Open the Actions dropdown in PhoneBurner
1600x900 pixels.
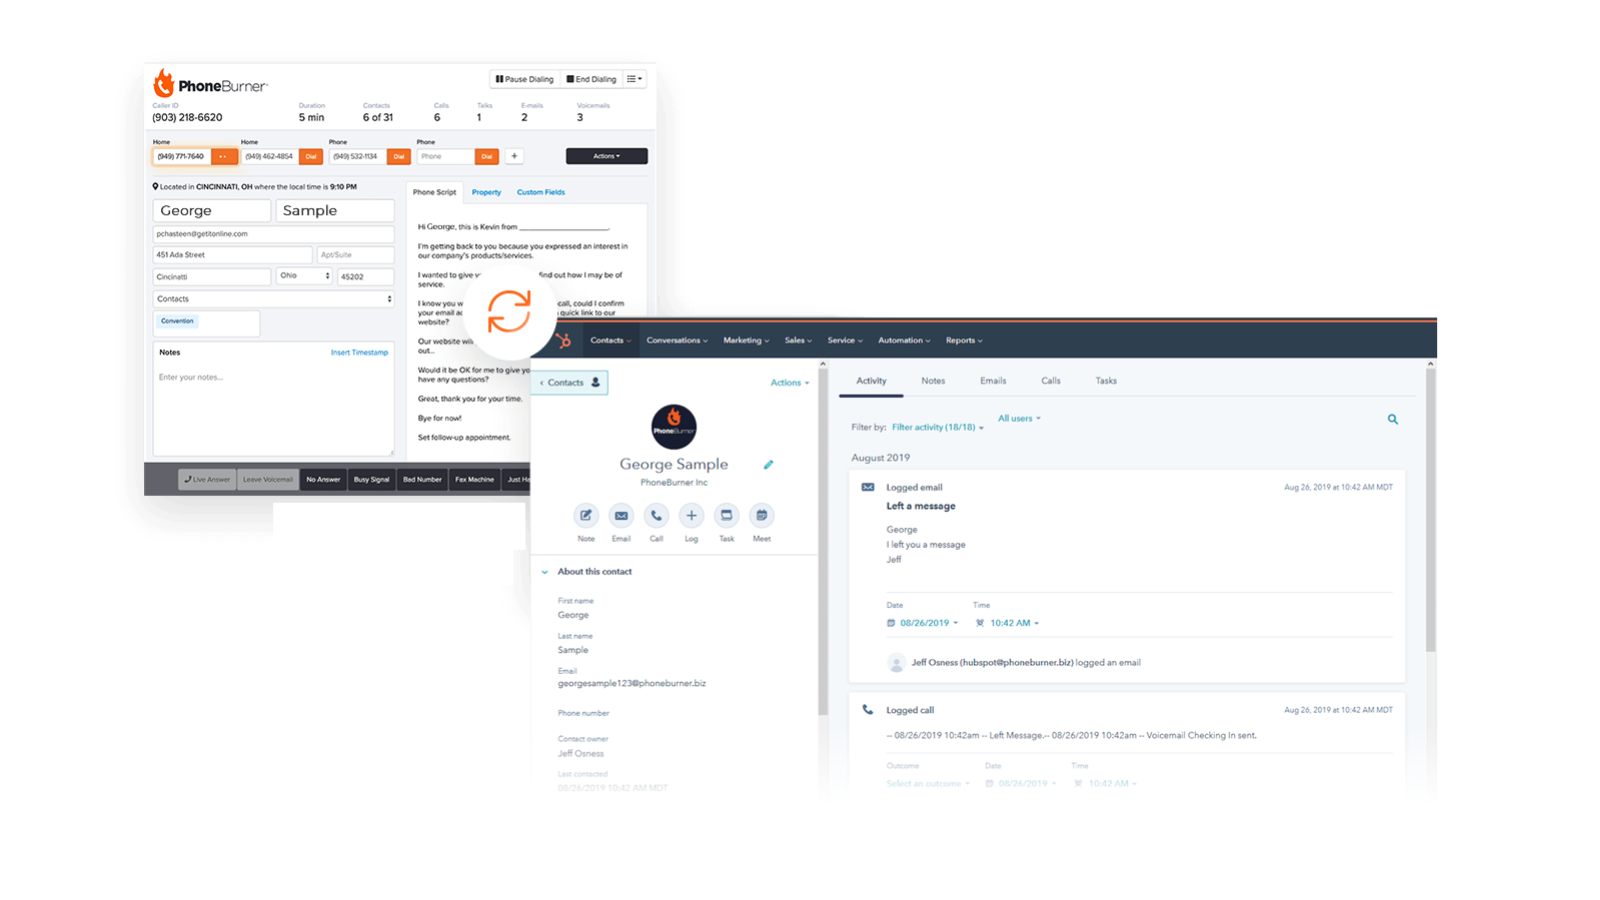(606, 156)
